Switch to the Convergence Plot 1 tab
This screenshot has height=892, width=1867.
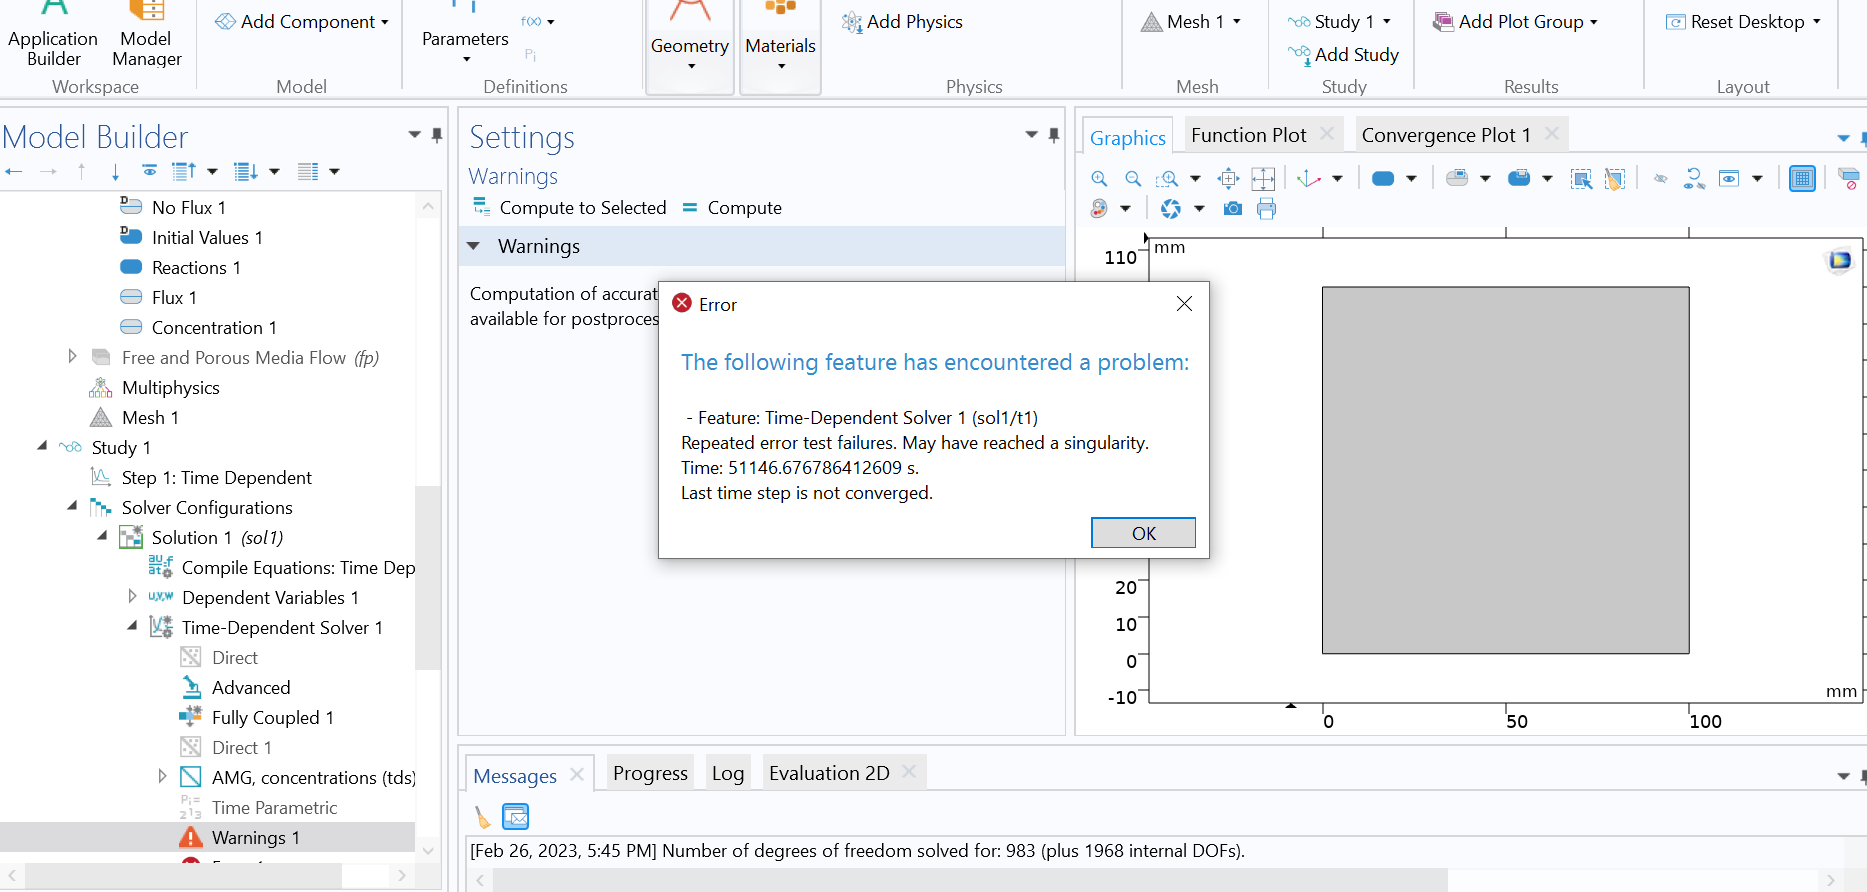tap(1445, 135)
